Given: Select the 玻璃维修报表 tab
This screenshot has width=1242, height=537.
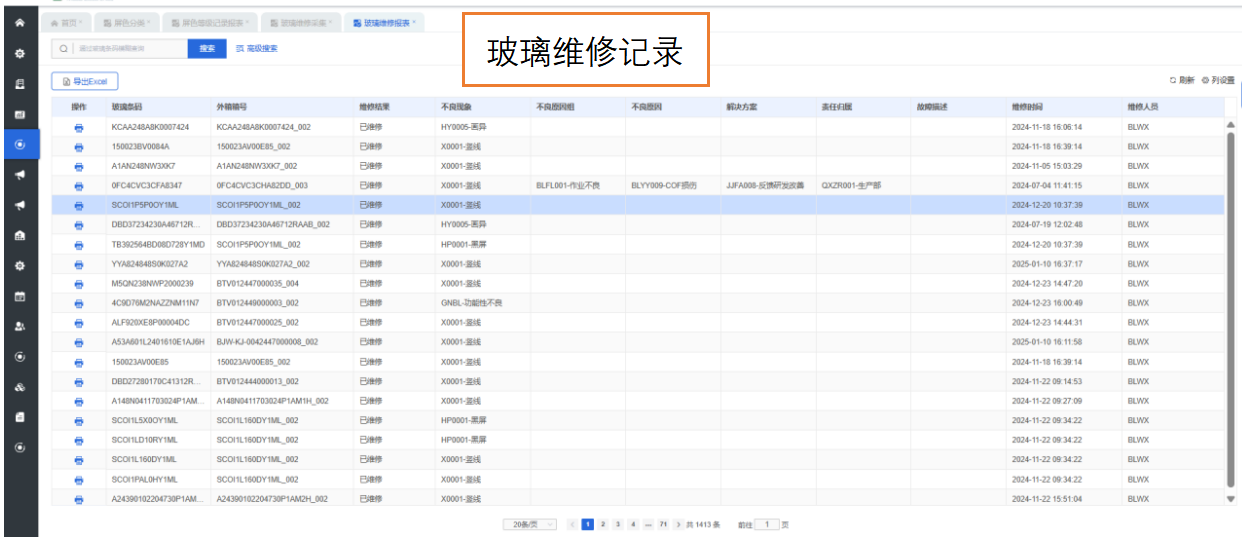Looking at the screenshot, I should coord(383,22).
